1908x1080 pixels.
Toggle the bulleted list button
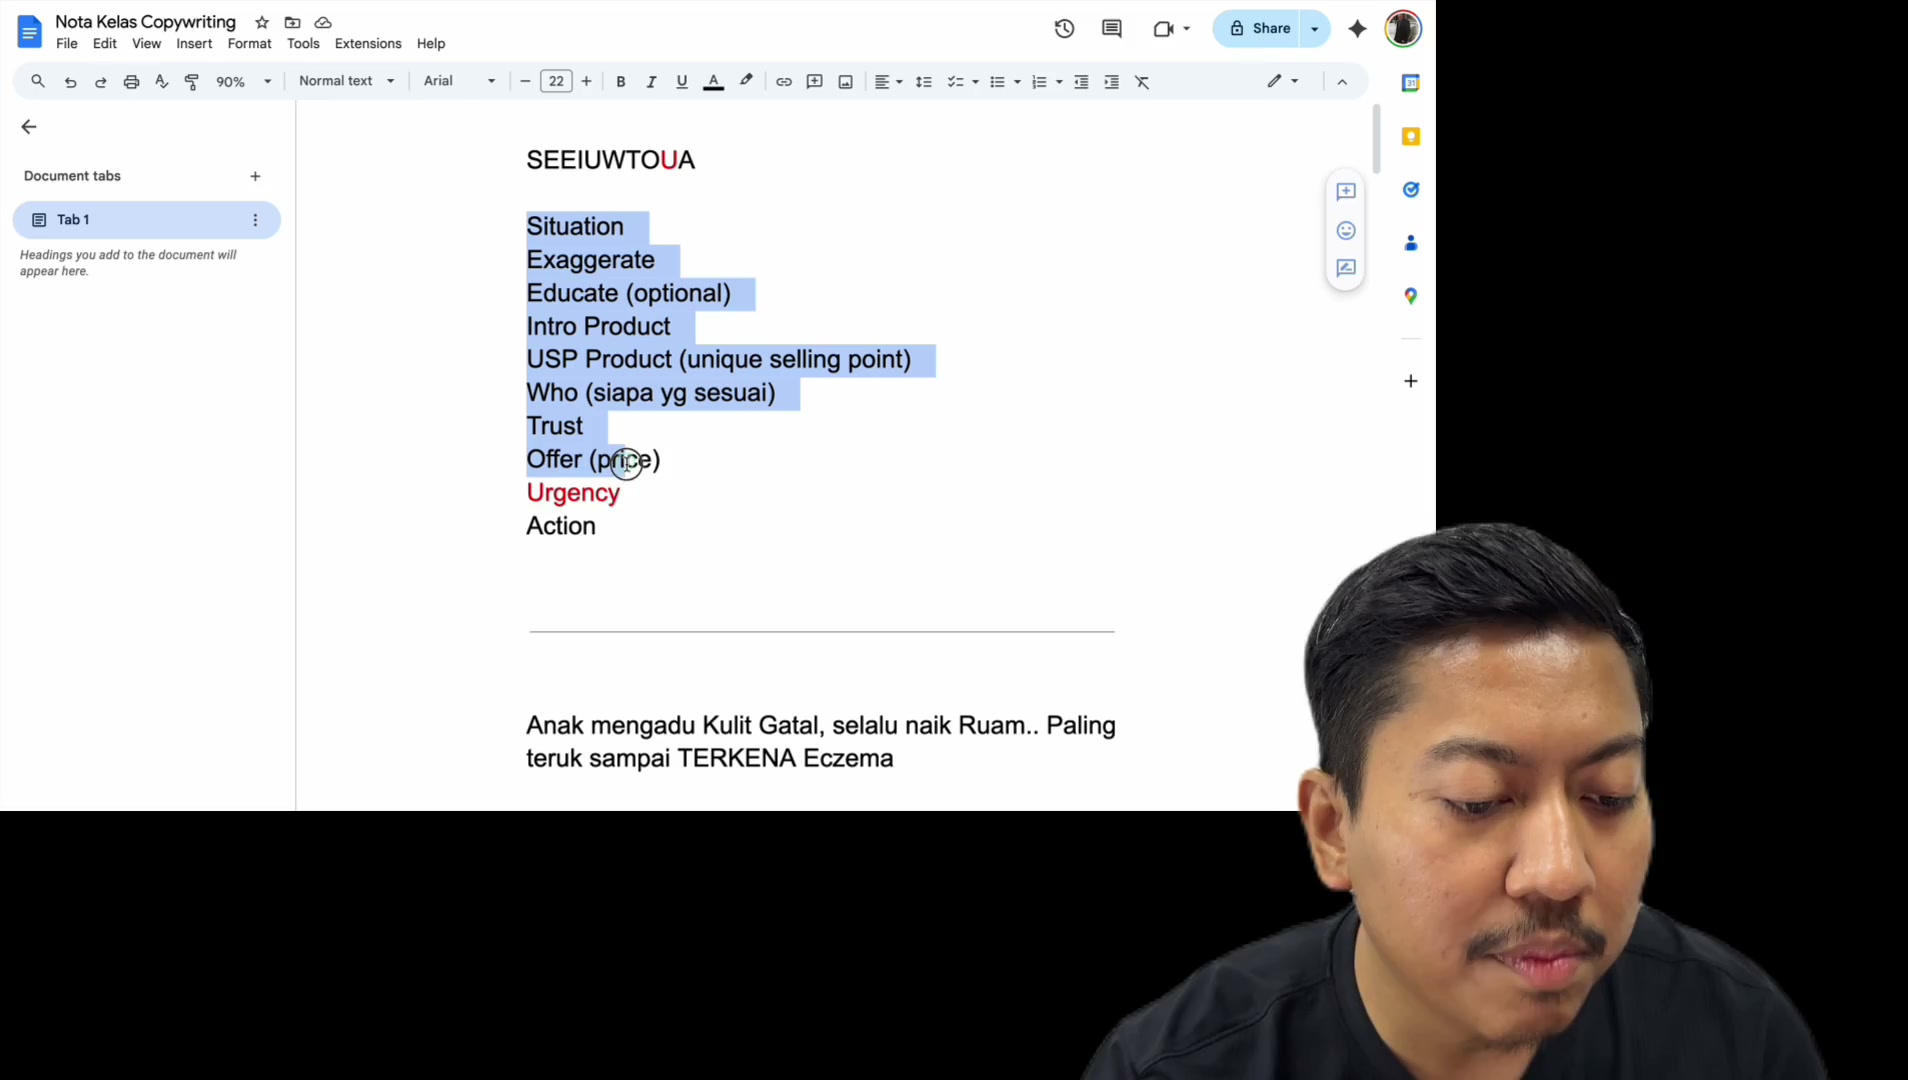[x=997, y=82]
